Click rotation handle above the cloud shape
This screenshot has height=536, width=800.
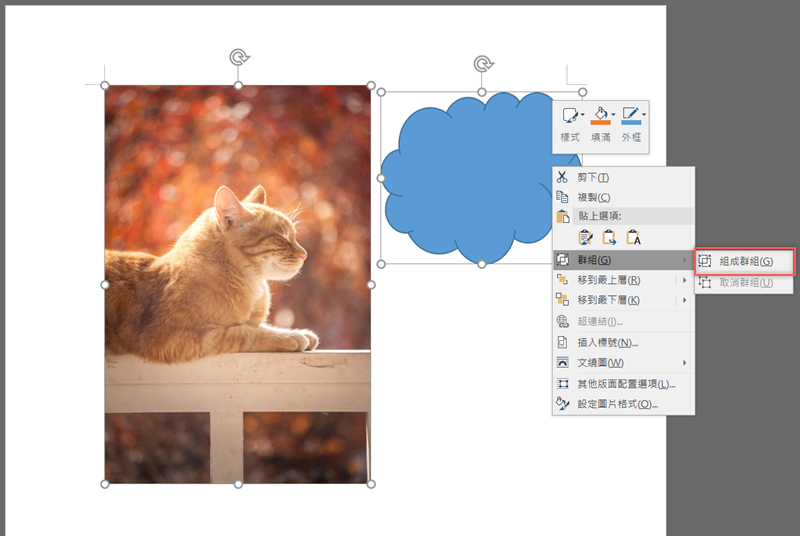pos(482,65)
